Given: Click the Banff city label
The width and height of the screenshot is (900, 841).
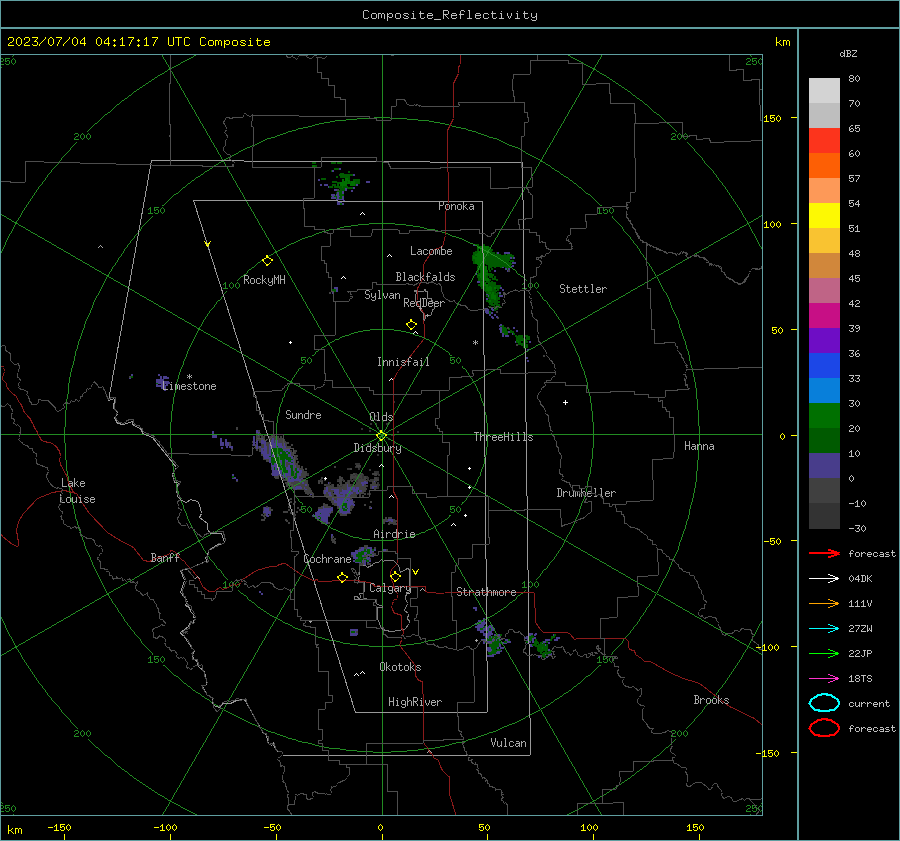Looking at the screenshot, I should point(165,557).
